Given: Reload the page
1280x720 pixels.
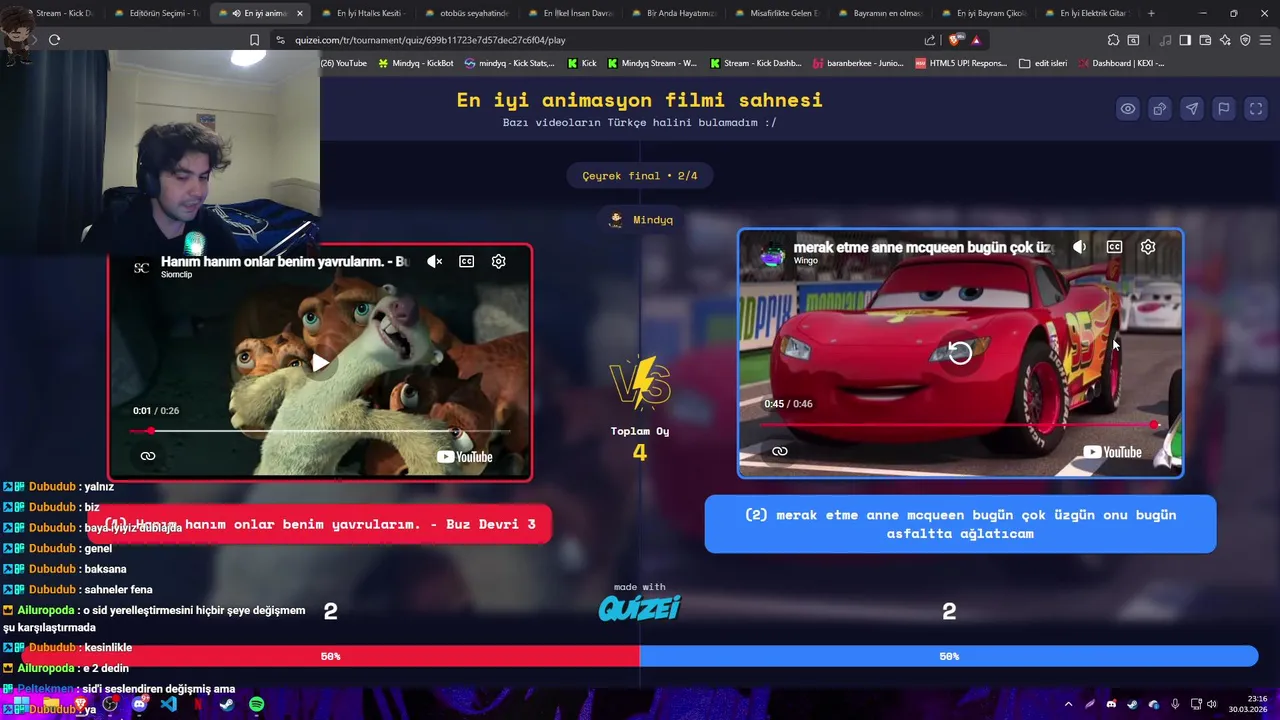Looking at the screenshot, I should [54, 40].
